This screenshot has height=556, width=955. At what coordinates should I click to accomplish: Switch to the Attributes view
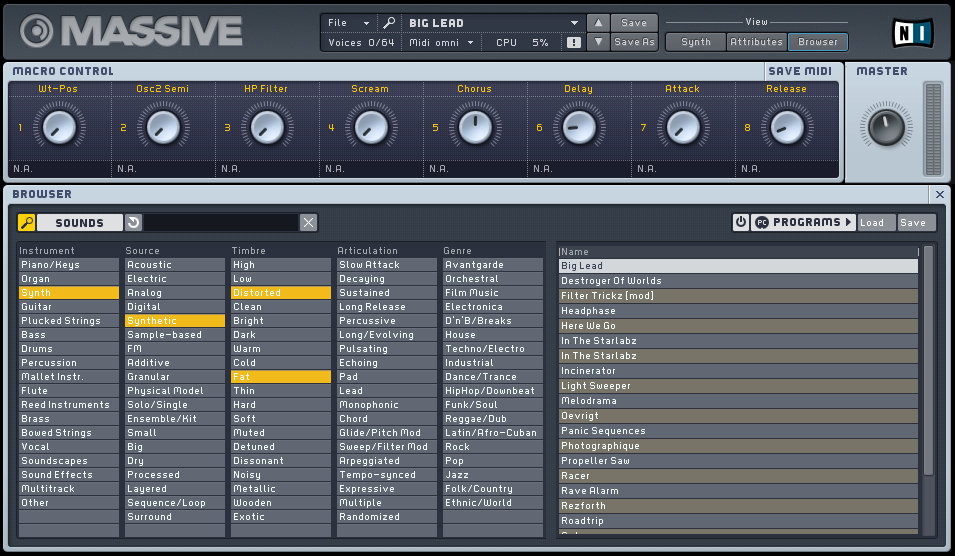point(756,42)
